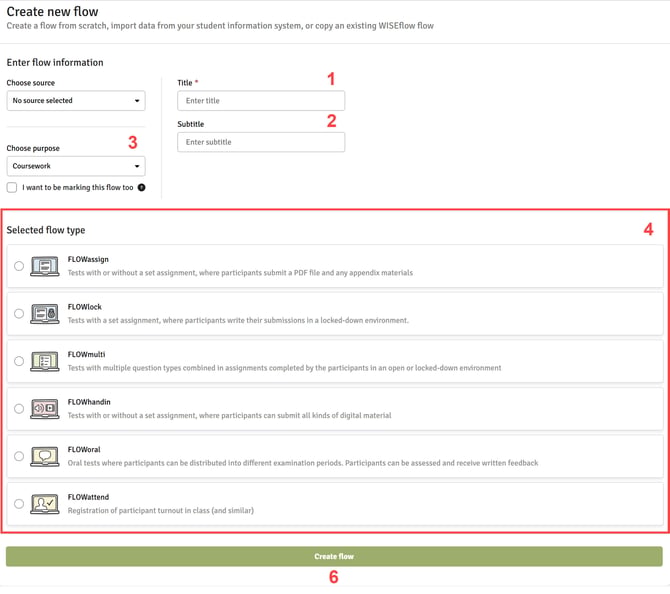The image size is (670, 594).
Task: Select the FLOWlock radio button
Action: [19, 314]
